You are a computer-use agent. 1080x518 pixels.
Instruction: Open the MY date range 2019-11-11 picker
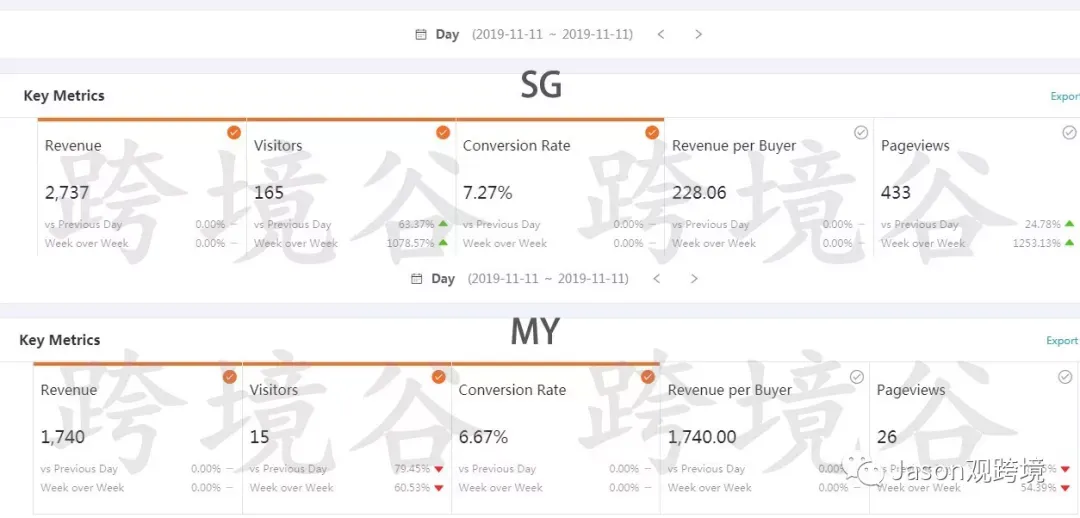[x=548, y=279]
